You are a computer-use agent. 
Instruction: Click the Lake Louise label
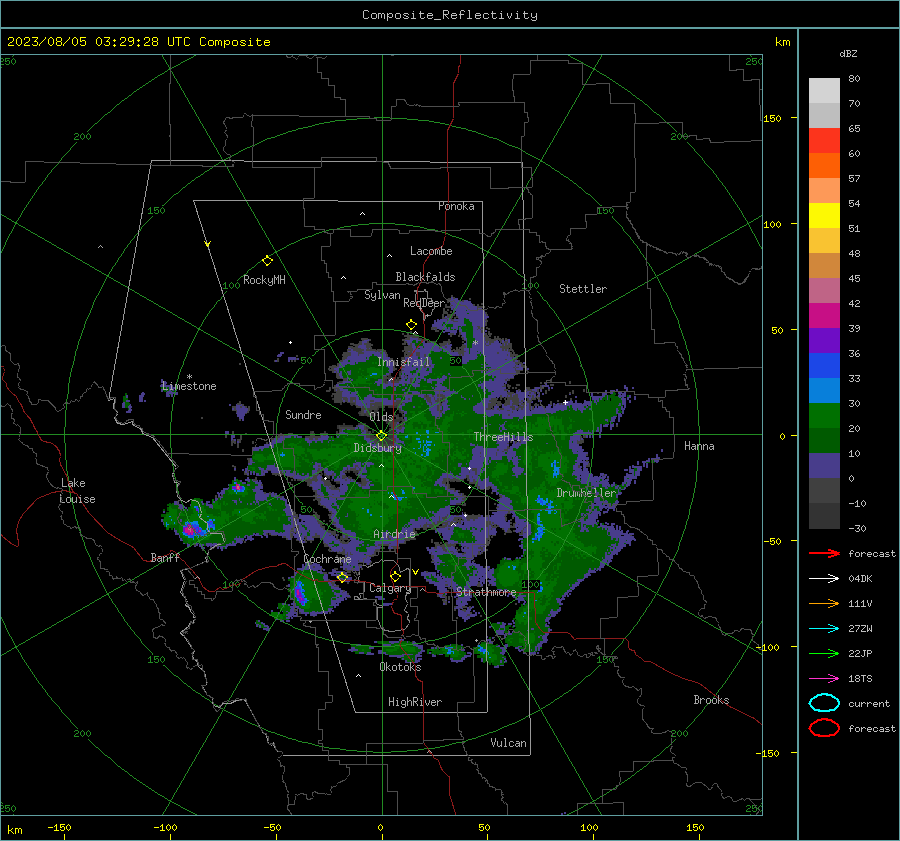(78, 491)
